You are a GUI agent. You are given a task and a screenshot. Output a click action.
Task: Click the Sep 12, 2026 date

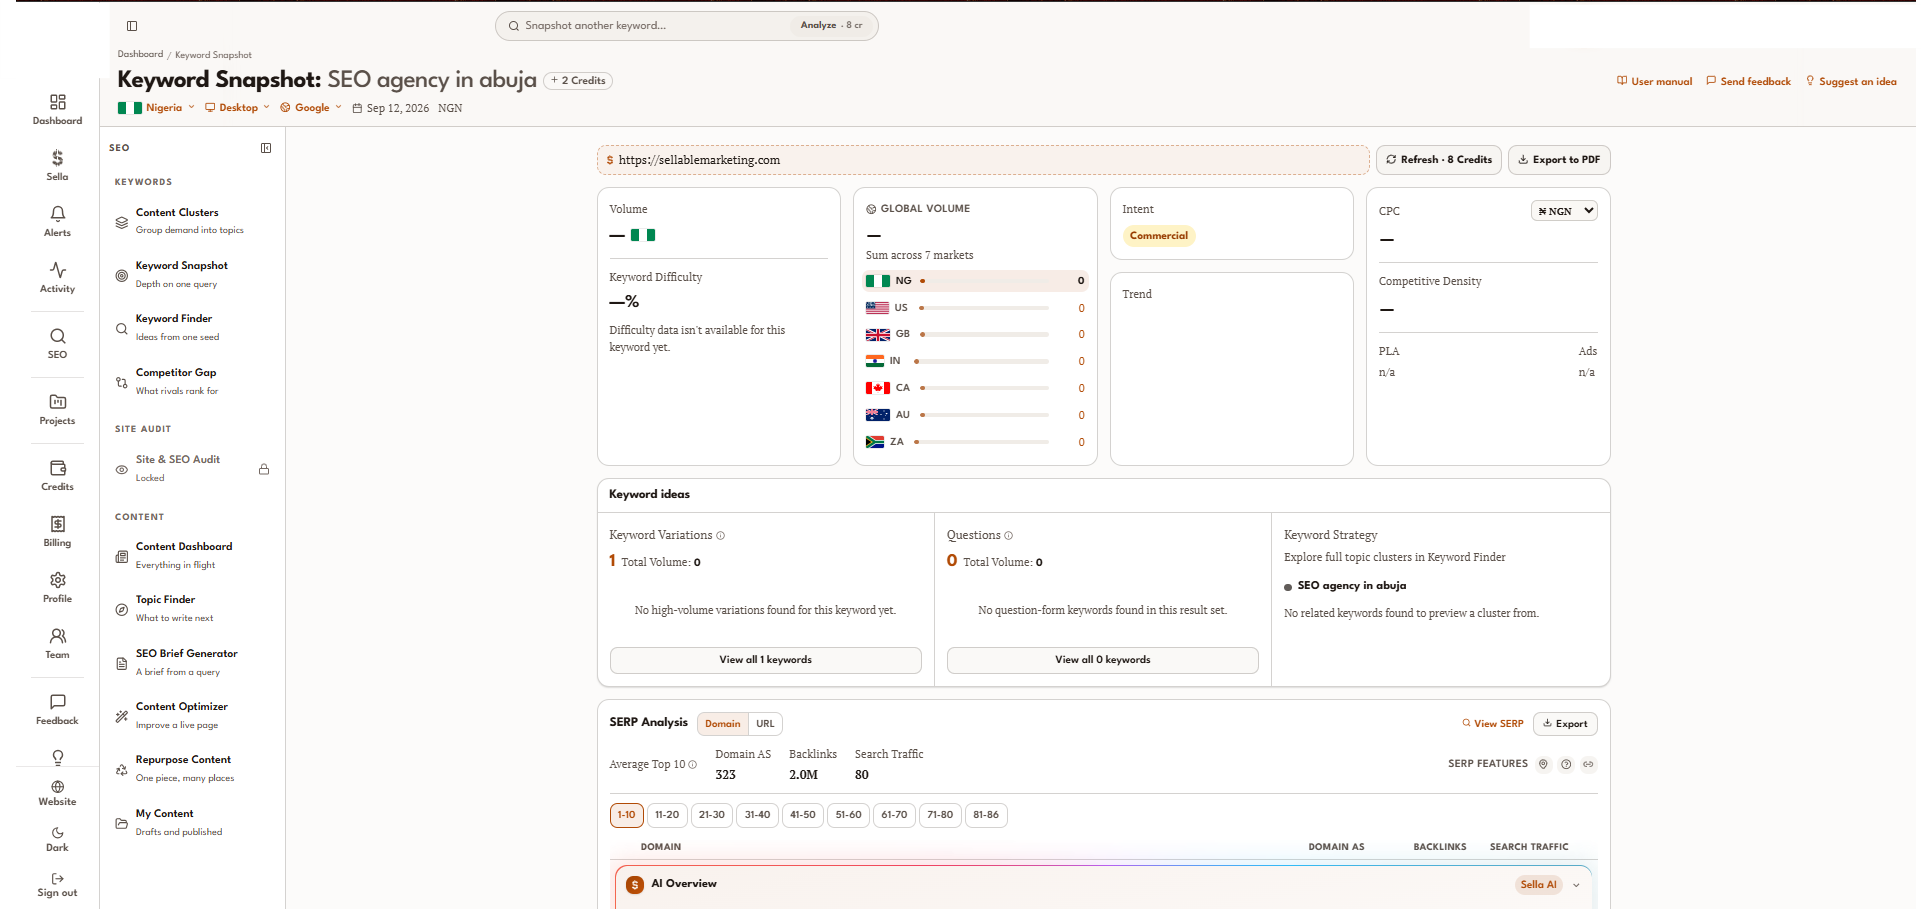pyautogui.click(x=391, y=108)
